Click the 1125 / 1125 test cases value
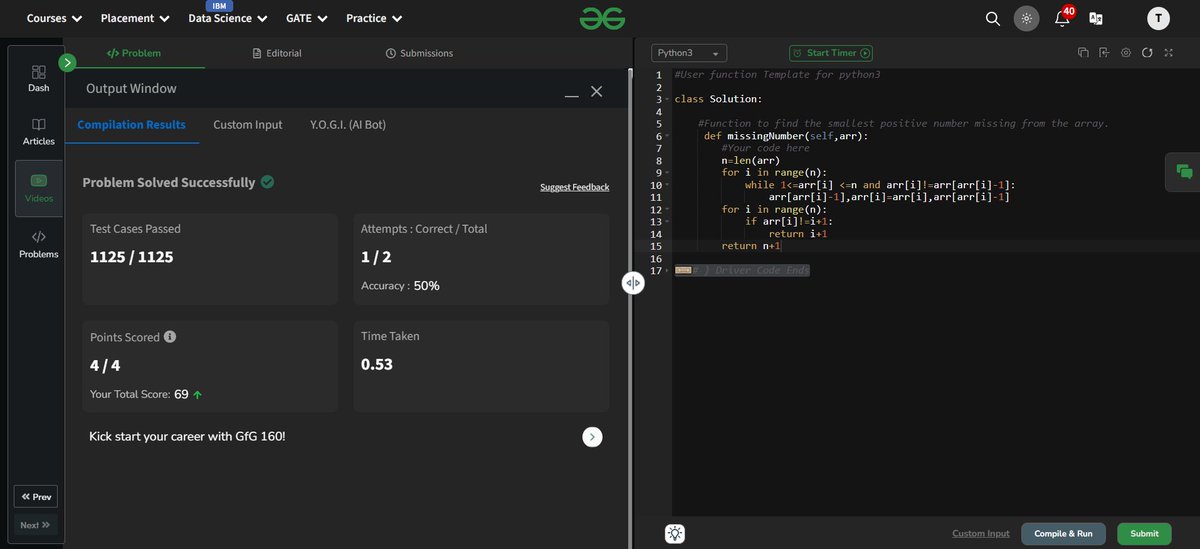1200x549 pixels. tap(132, 257)
